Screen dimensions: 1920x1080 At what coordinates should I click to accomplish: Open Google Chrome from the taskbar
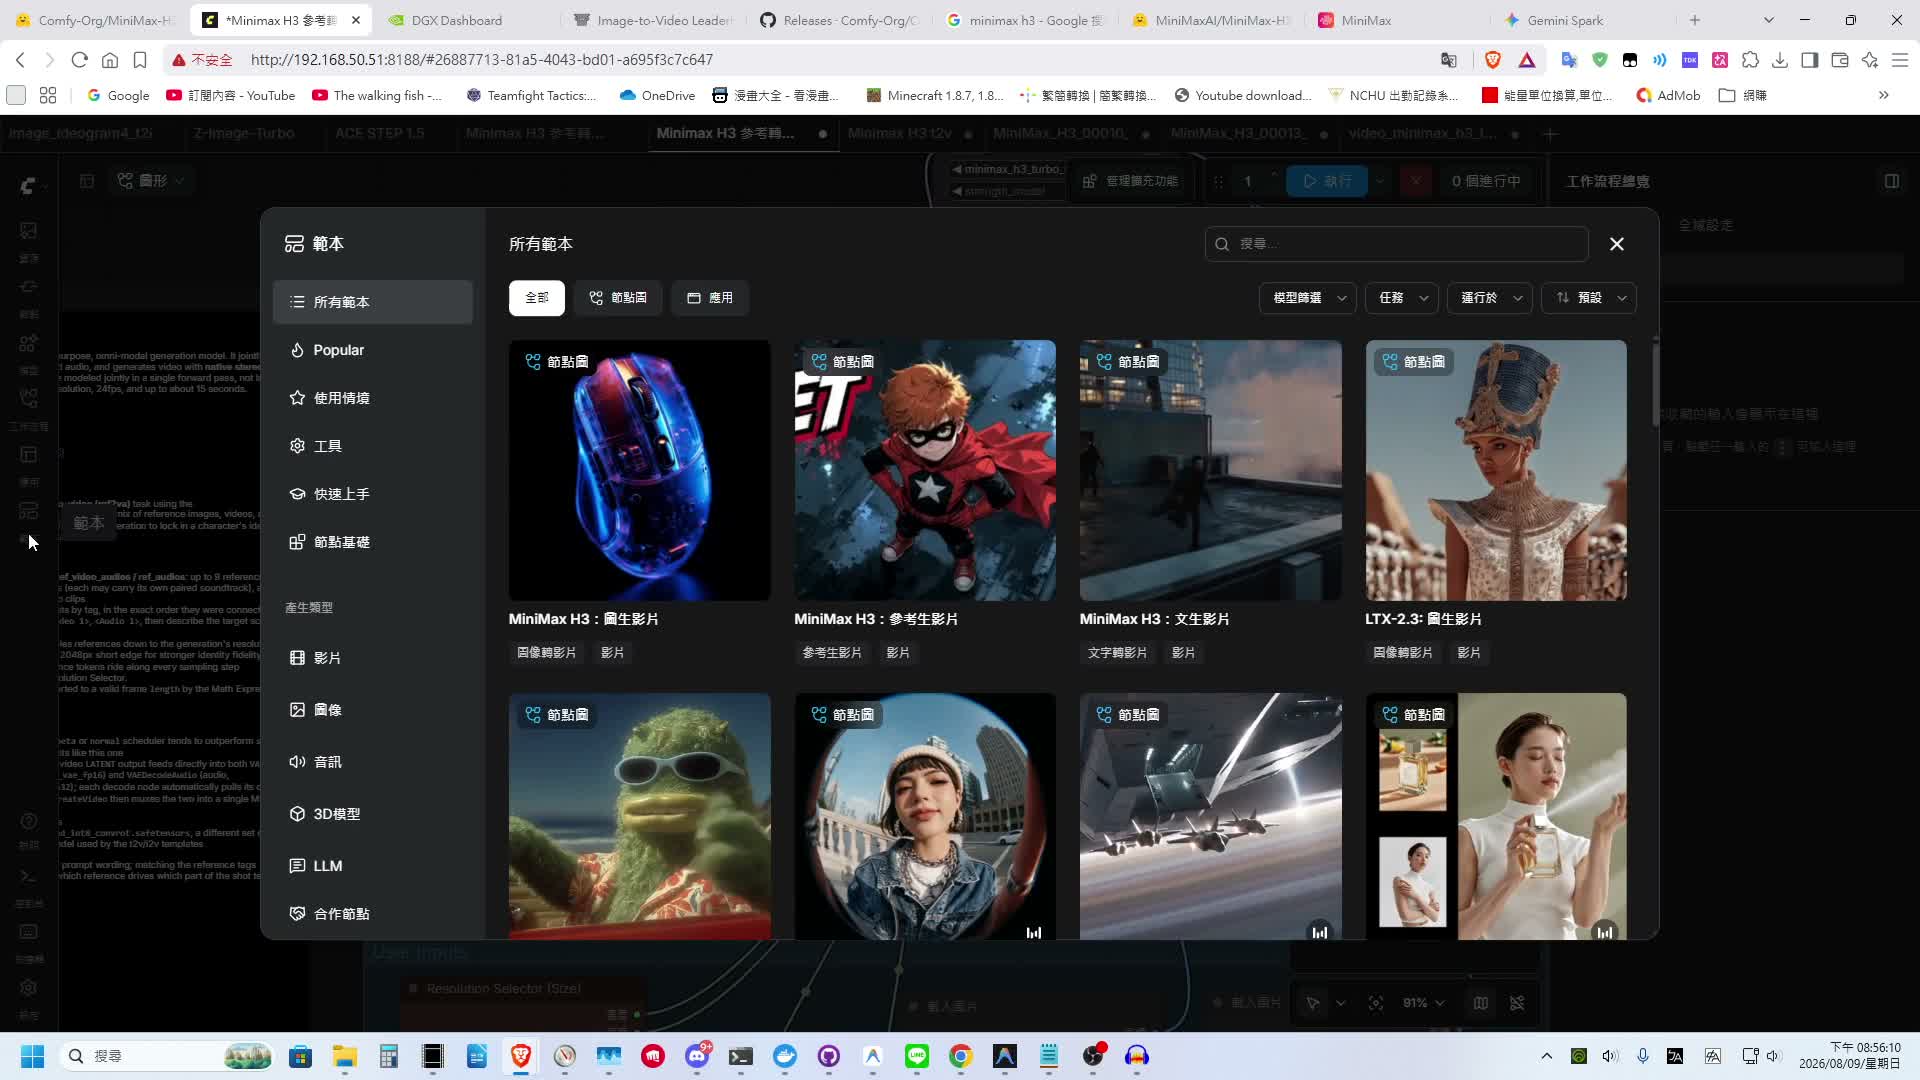(x=961, y=1056)
